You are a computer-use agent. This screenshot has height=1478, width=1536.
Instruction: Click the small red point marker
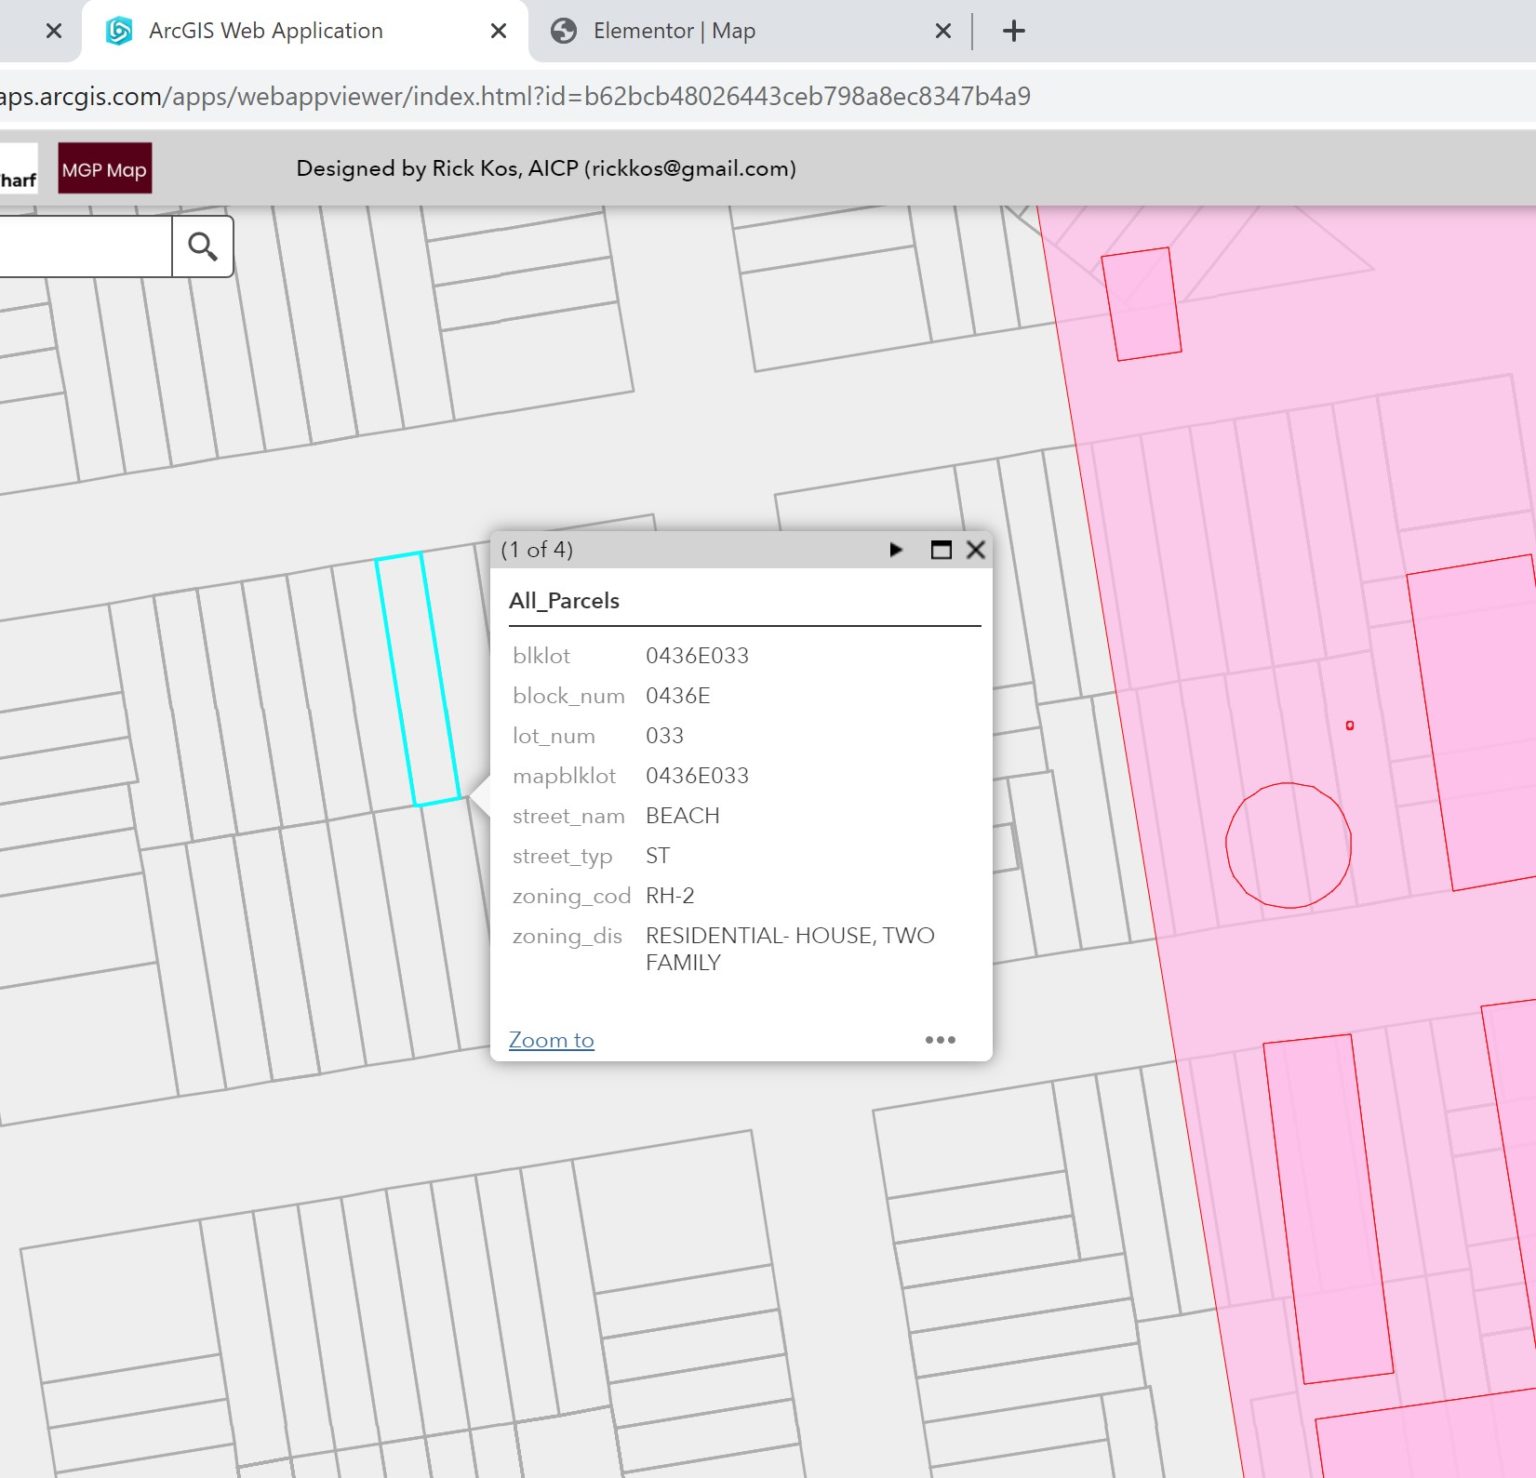click(1350, 725)
